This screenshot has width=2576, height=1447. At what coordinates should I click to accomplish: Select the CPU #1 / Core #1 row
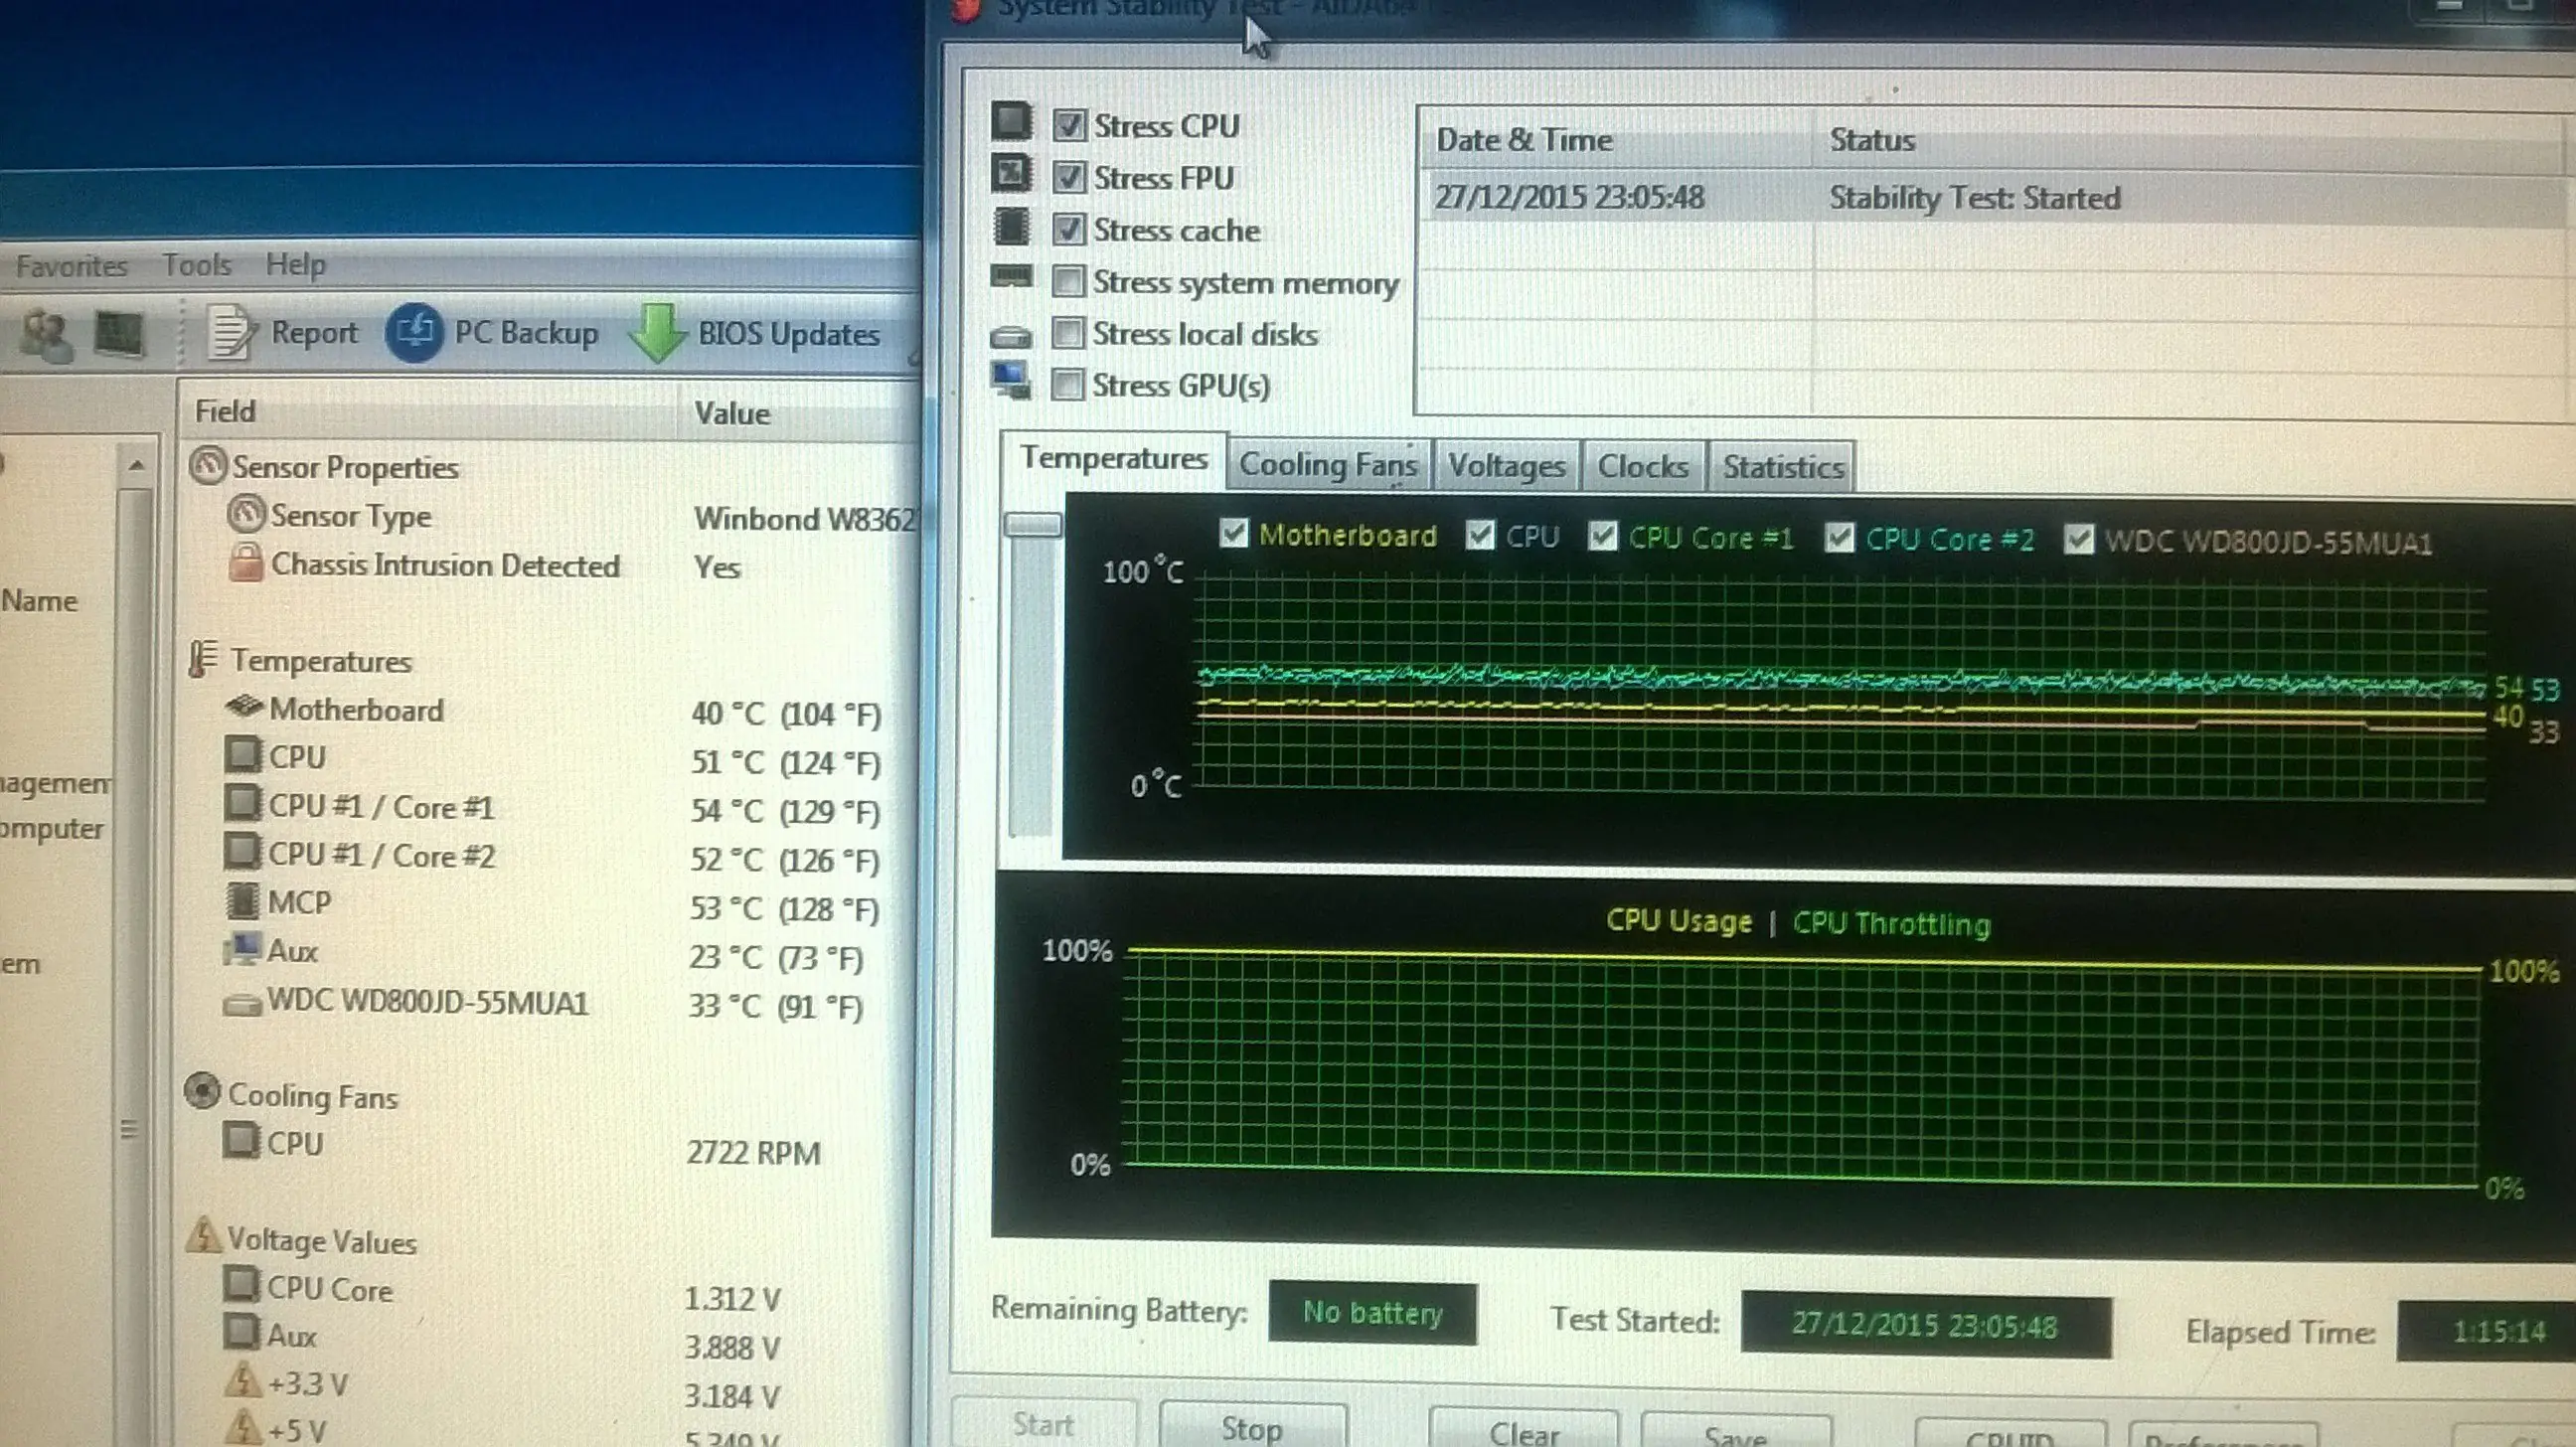(550, 808)
